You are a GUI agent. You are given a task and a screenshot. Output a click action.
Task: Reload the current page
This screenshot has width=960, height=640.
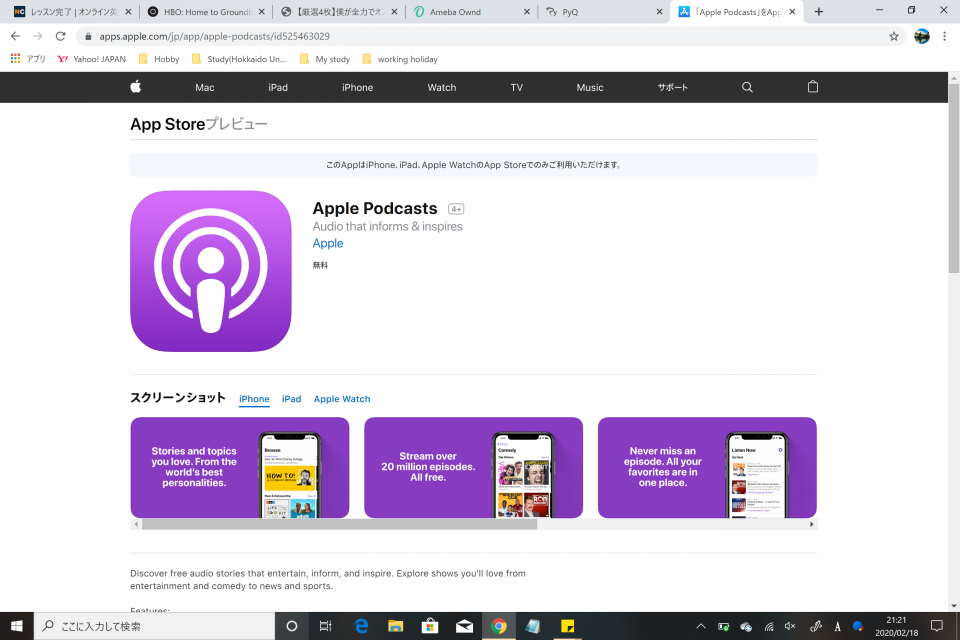point(60,36)
